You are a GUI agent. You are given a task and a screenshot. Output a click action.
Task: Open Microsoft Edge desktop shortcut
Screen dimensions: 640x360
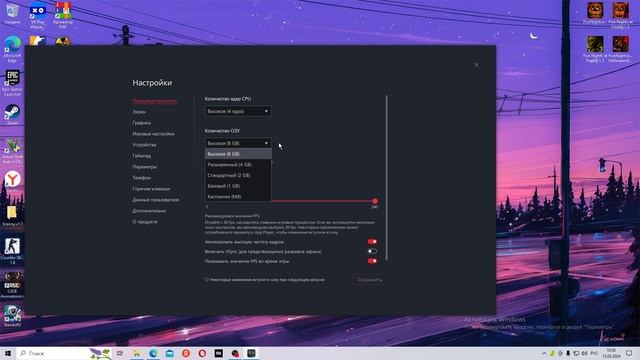coord(12,49)
